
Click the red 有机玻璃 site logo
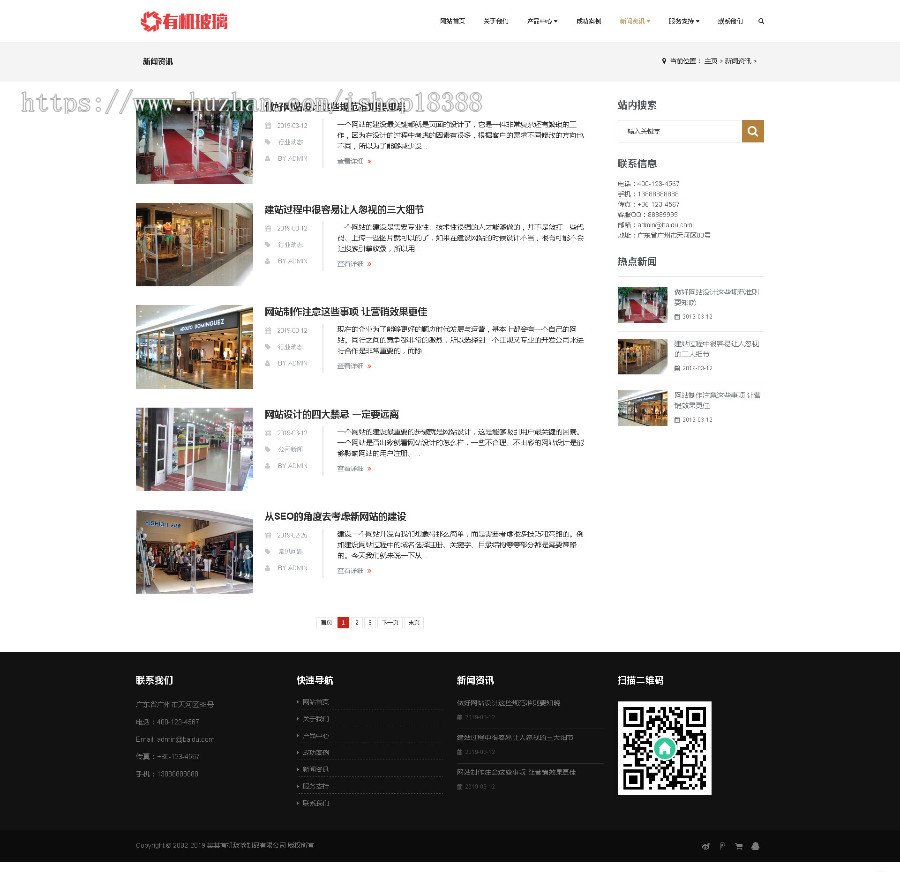click(184, 21)
